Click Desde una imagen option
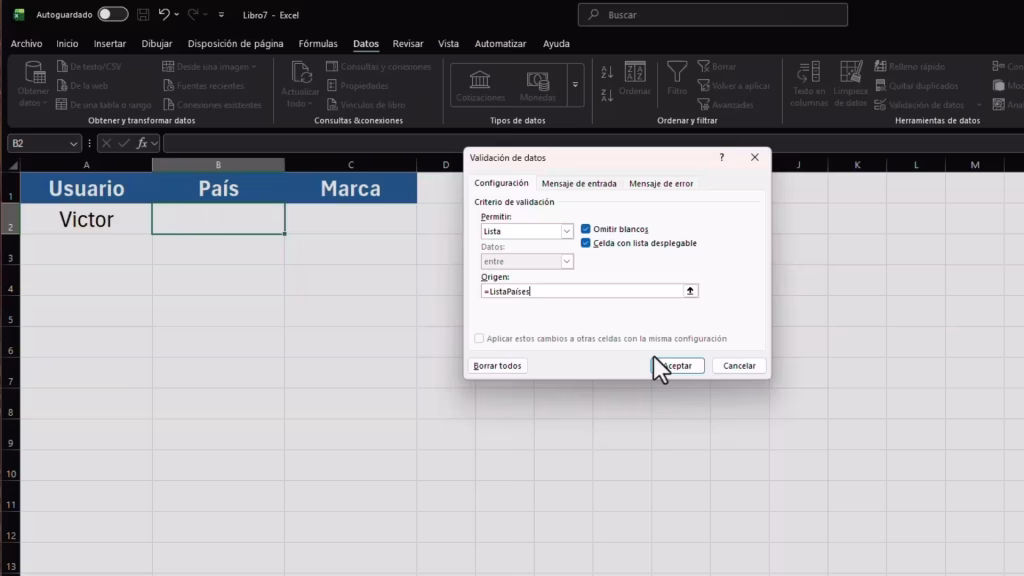 210,67
